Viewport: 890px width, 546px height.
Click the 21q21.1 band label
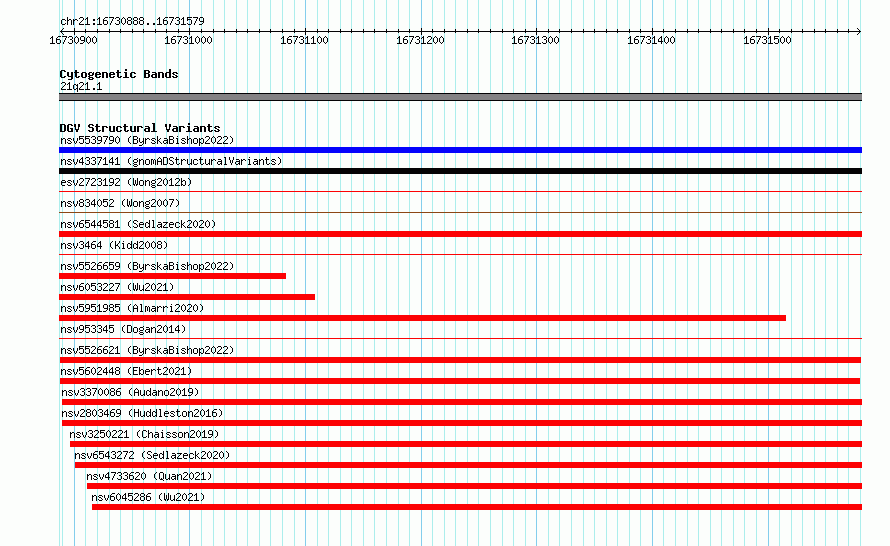tap(81, 86)
